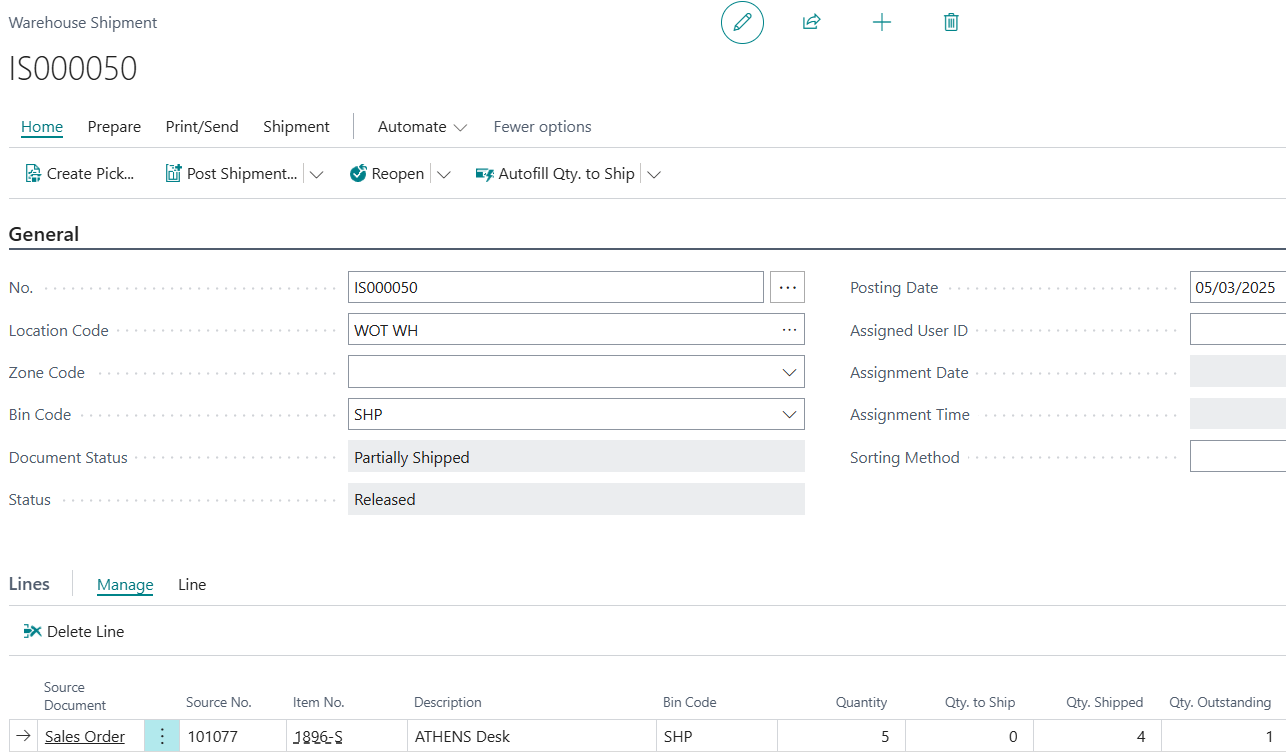Click the Qty. to Ship cell 0
The width and height of the screenshot is (1286, 752).
[969, 737]
